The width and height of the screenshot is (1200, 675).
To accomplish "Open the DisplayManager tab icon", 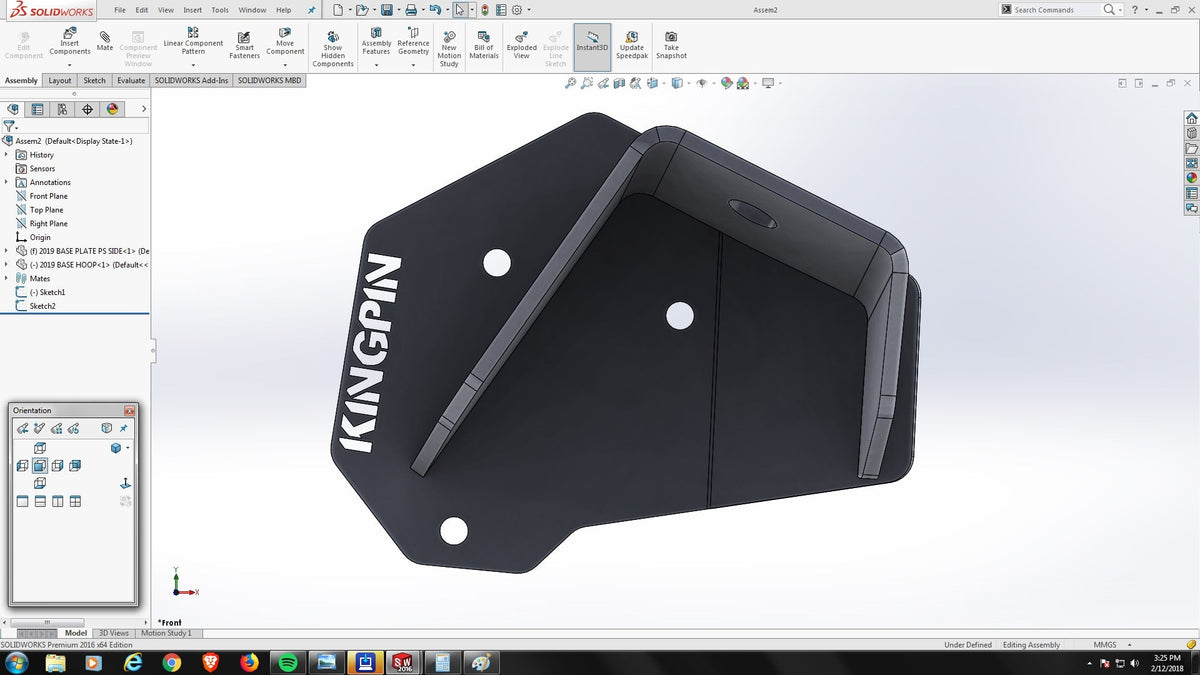I will tap(112, 109).
